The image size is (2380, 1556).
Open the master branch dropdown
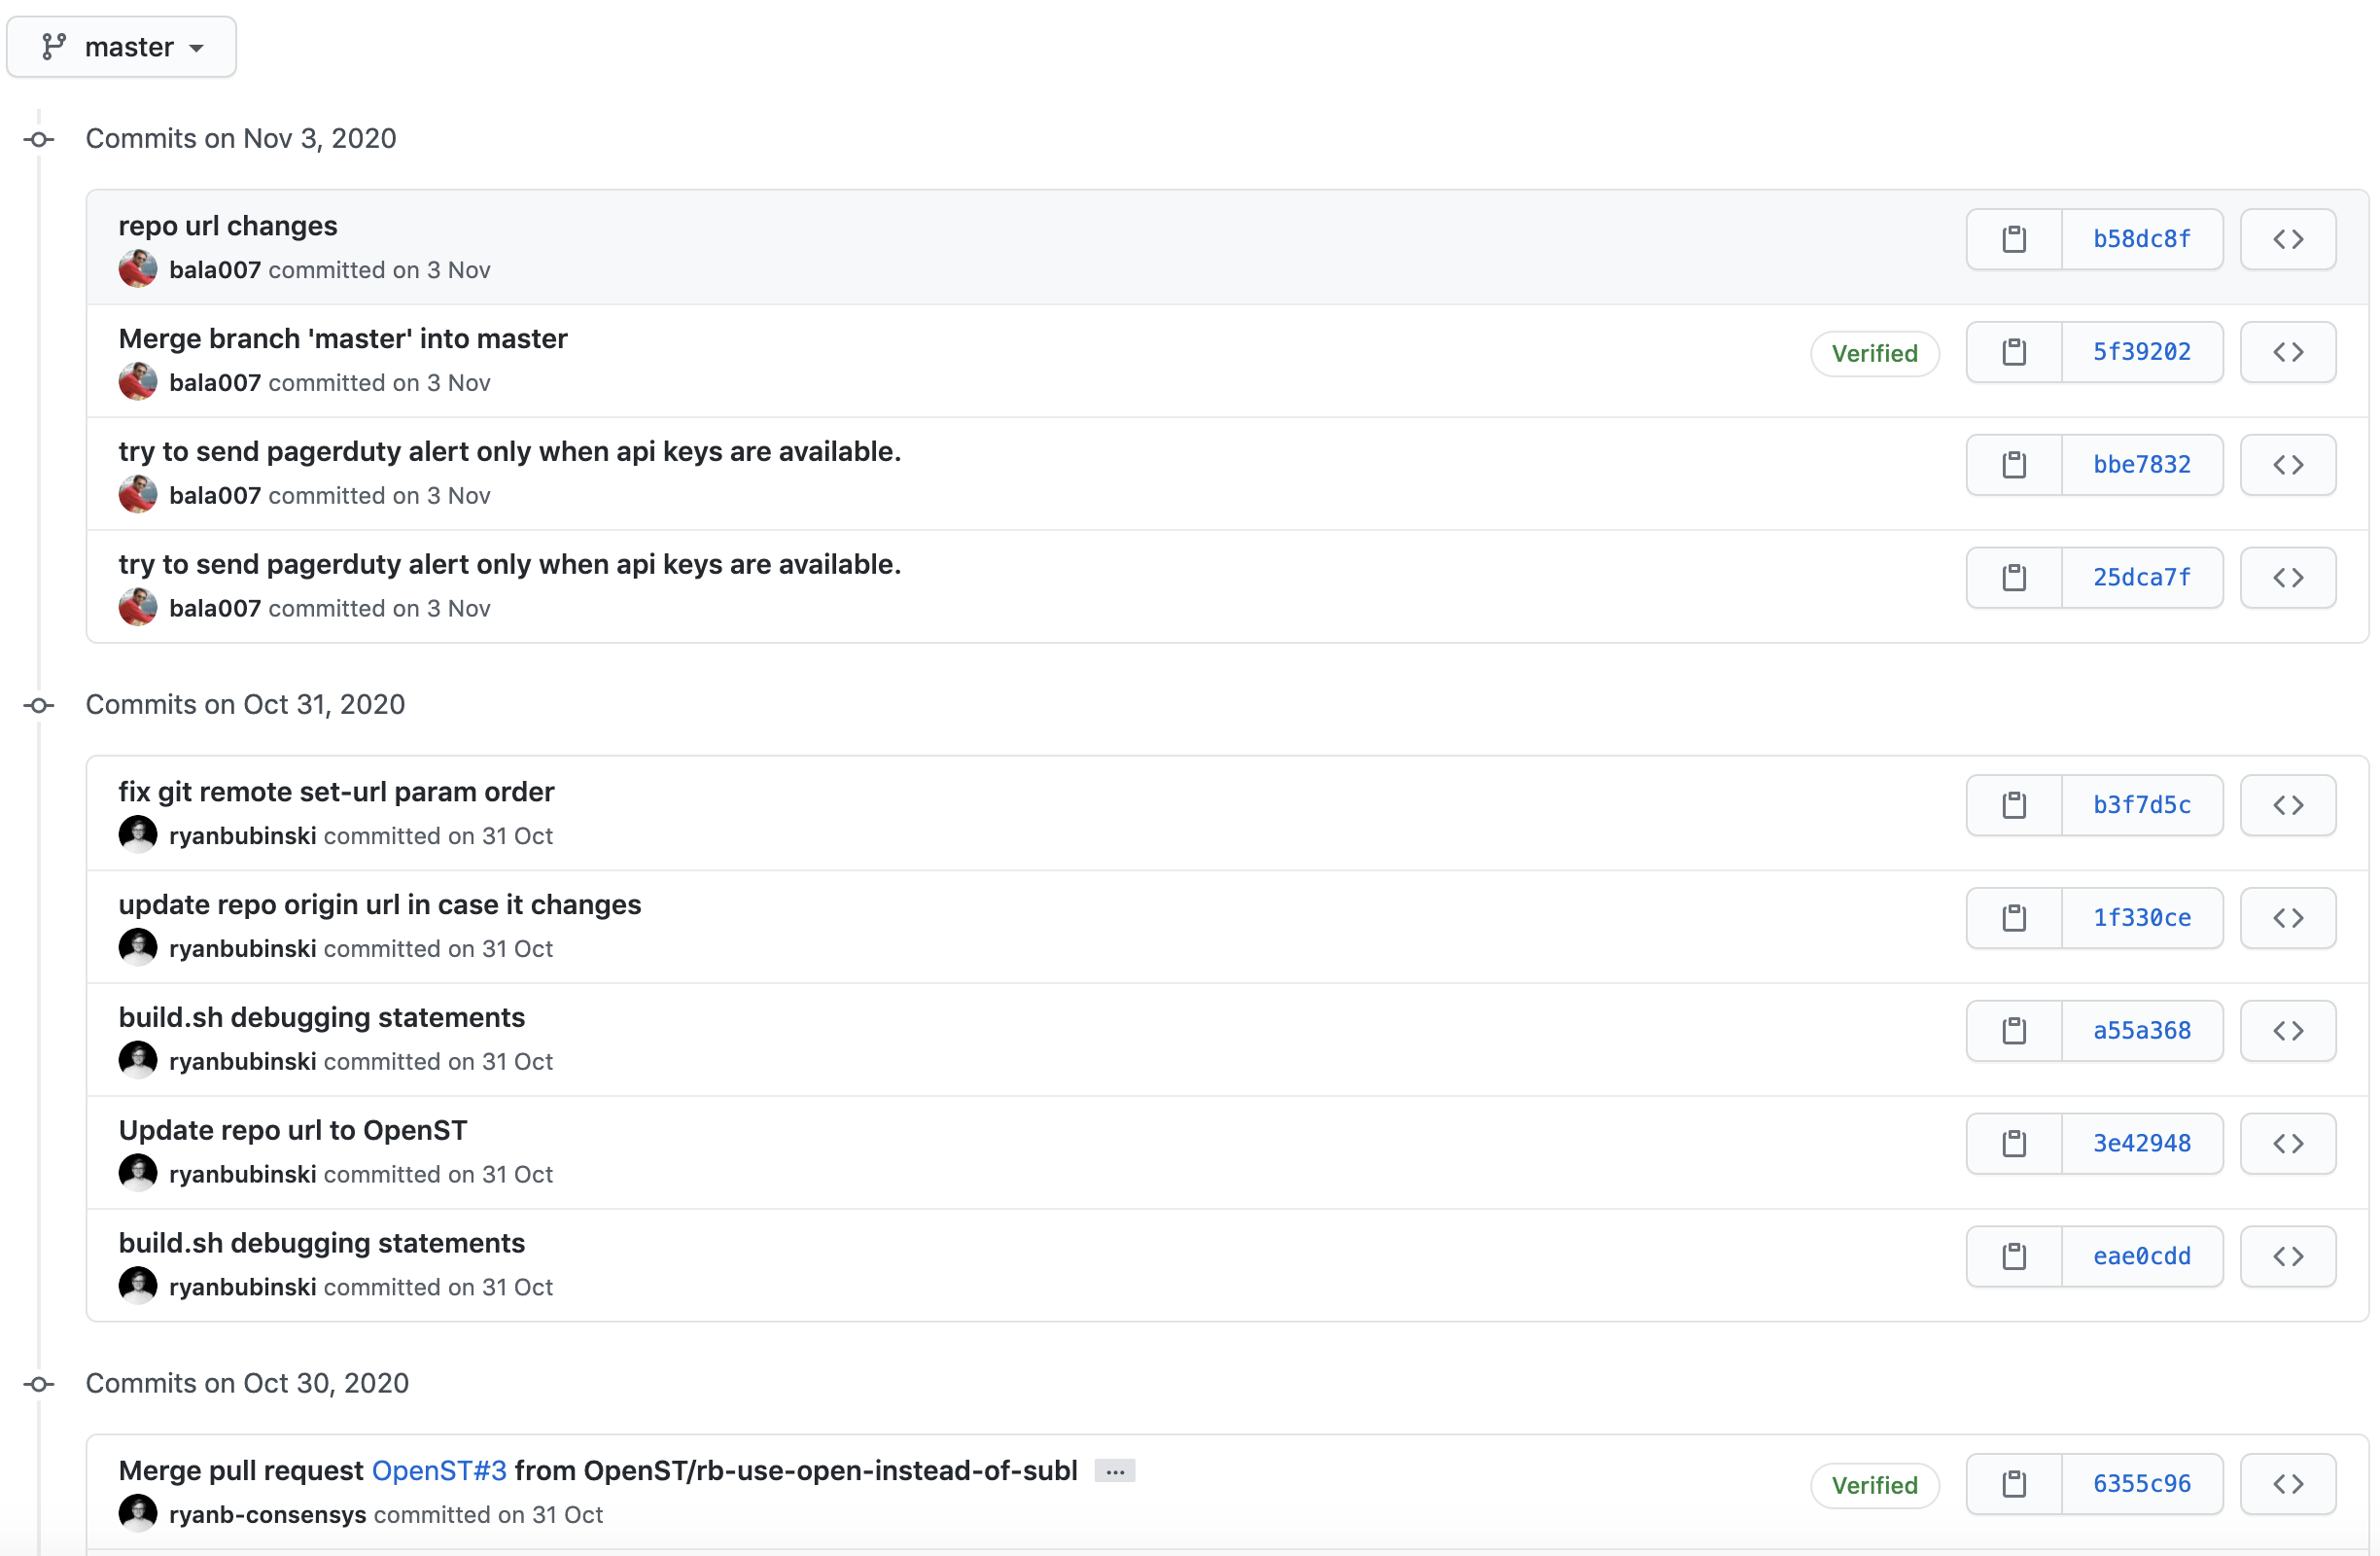click(x=122, y=47)
